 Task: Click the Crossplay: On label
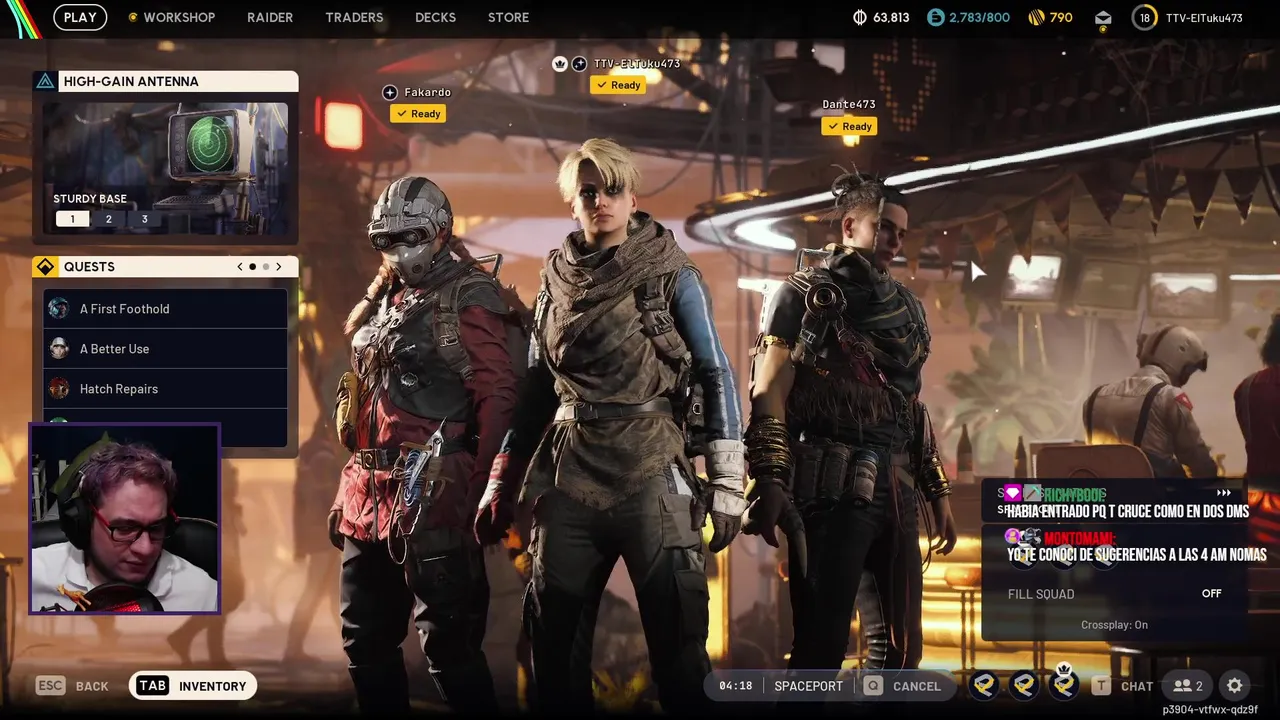click(1114, 625)
